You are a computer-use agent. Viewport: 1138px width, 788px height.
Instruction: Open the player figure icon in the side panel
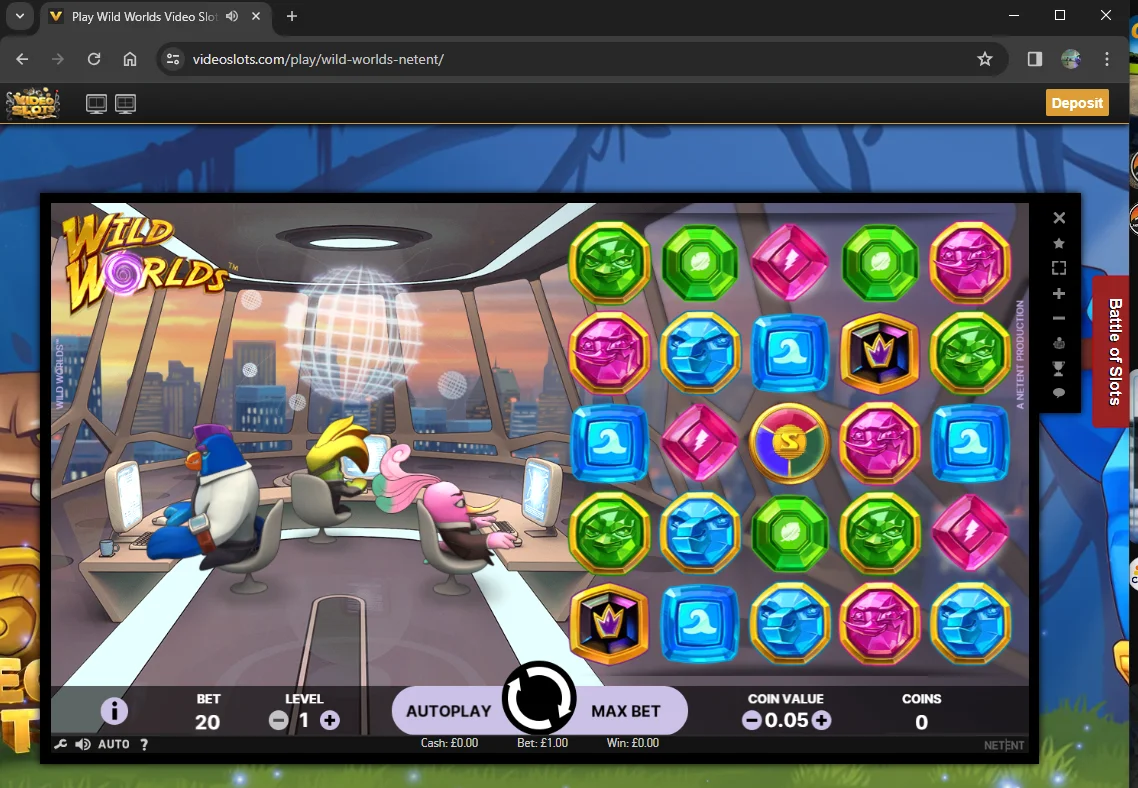click(x=1059, y=343)
